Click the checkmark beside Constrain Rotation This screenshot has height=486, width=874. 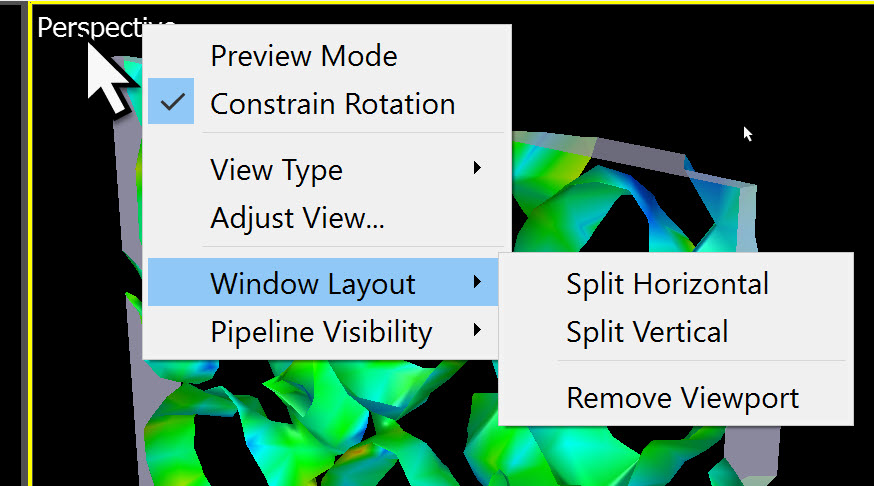[x=172, y=103]
